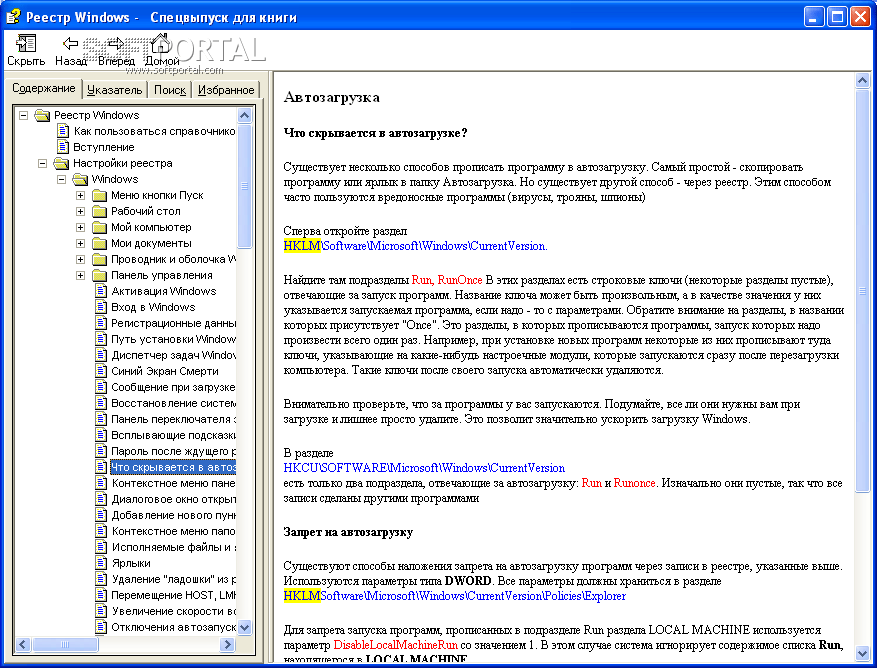Expand the Мой компьютер node

pyautogui.click(x=81, y=228)
